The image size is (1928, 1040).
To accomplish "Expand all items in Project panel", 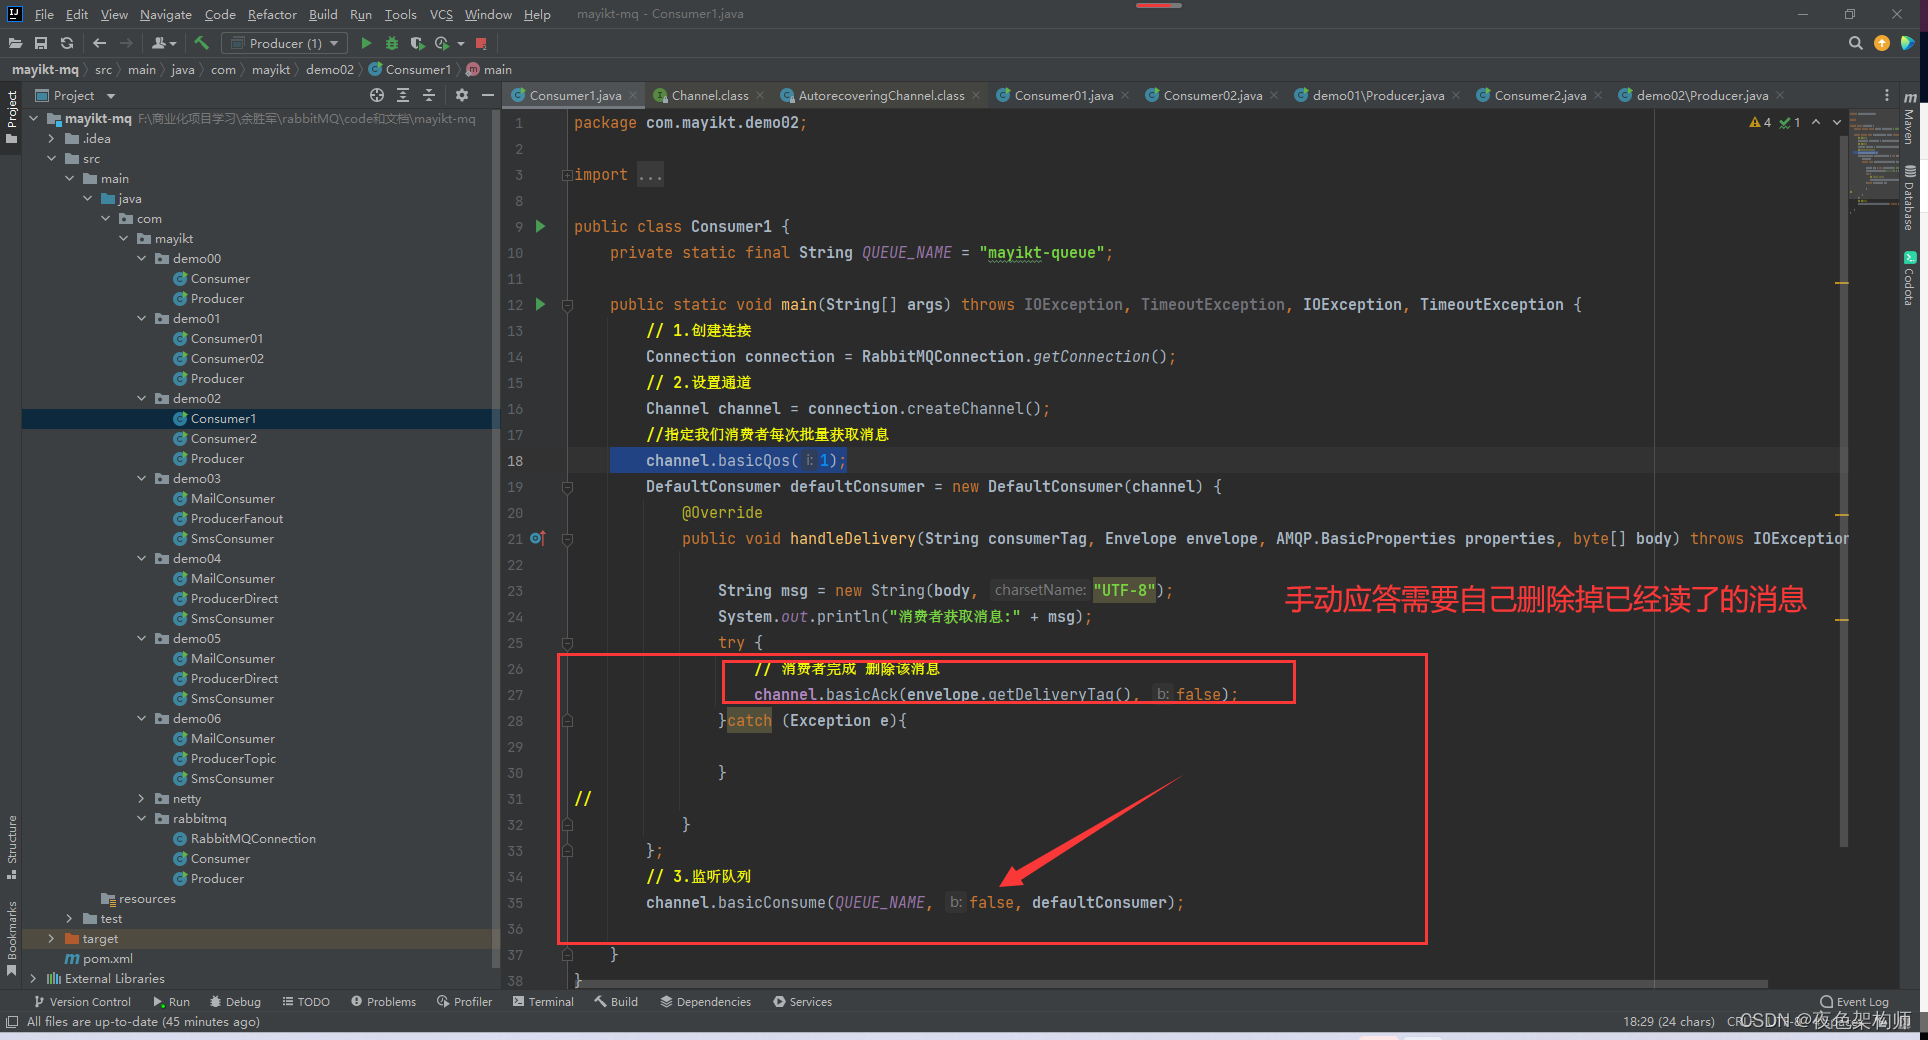I will [403, 95].
